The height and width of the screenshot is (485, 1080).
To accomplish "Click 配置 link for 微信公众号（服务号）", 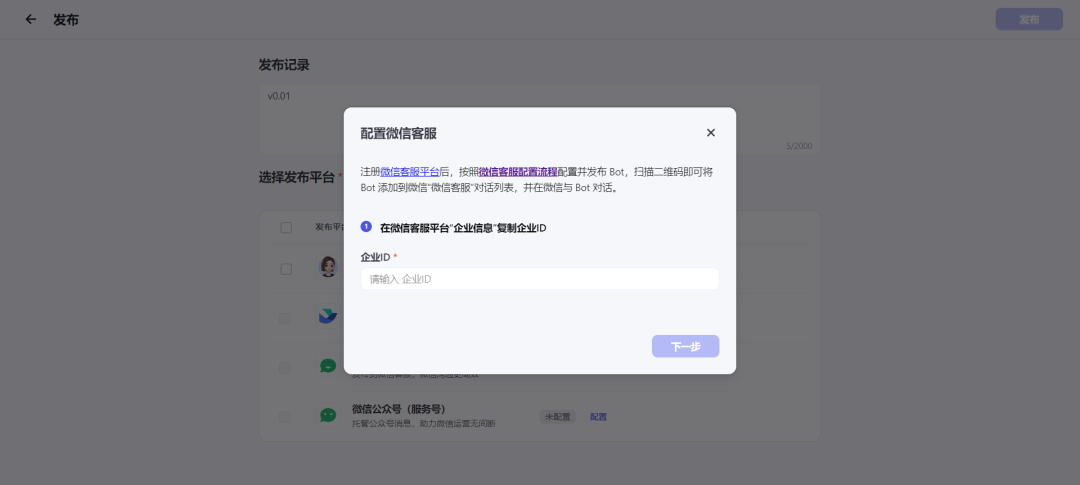I will 599,417.
